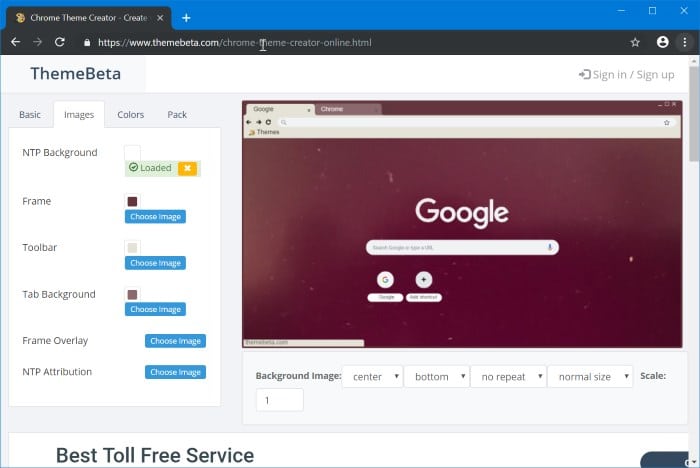Switch to the Basic tab
Screen dimensions: 700x468
click(30, 115)
